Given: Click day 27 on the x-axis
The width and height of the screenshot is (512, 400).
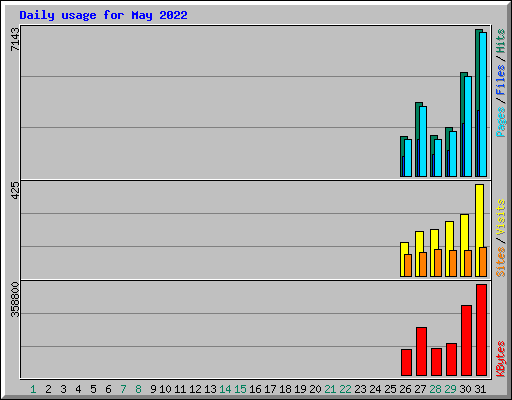Looking at the screenshot, I should pos(420,389).
